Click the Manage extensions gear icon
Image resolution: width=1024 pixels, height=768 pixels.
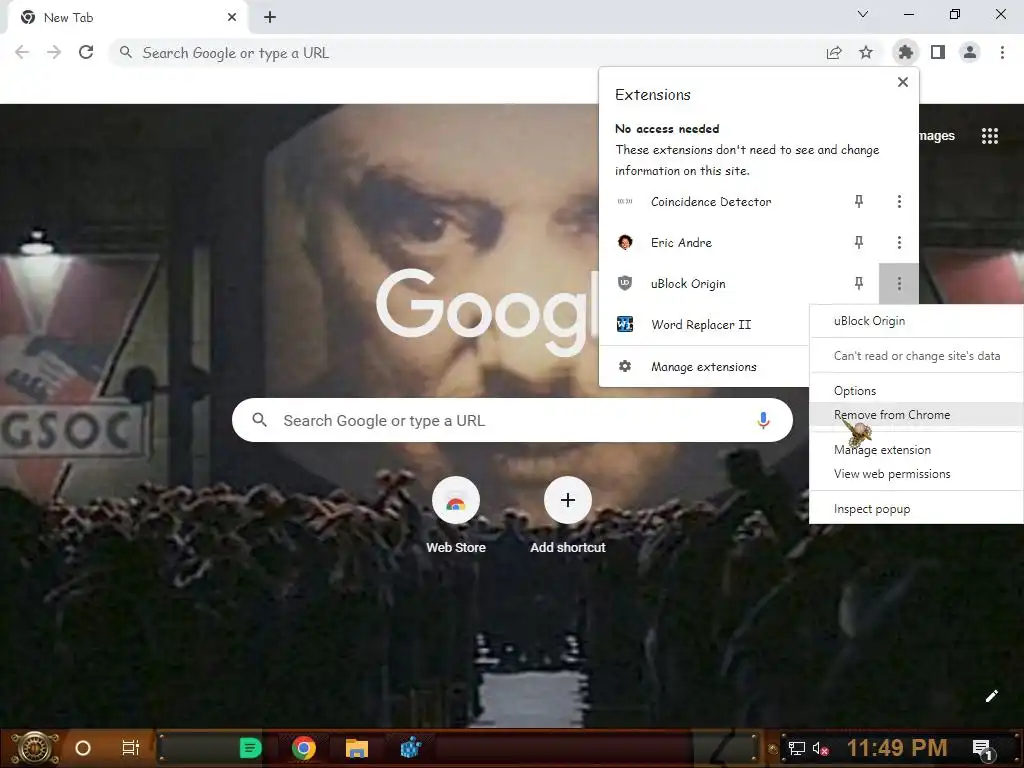click(x=625, y=366)
